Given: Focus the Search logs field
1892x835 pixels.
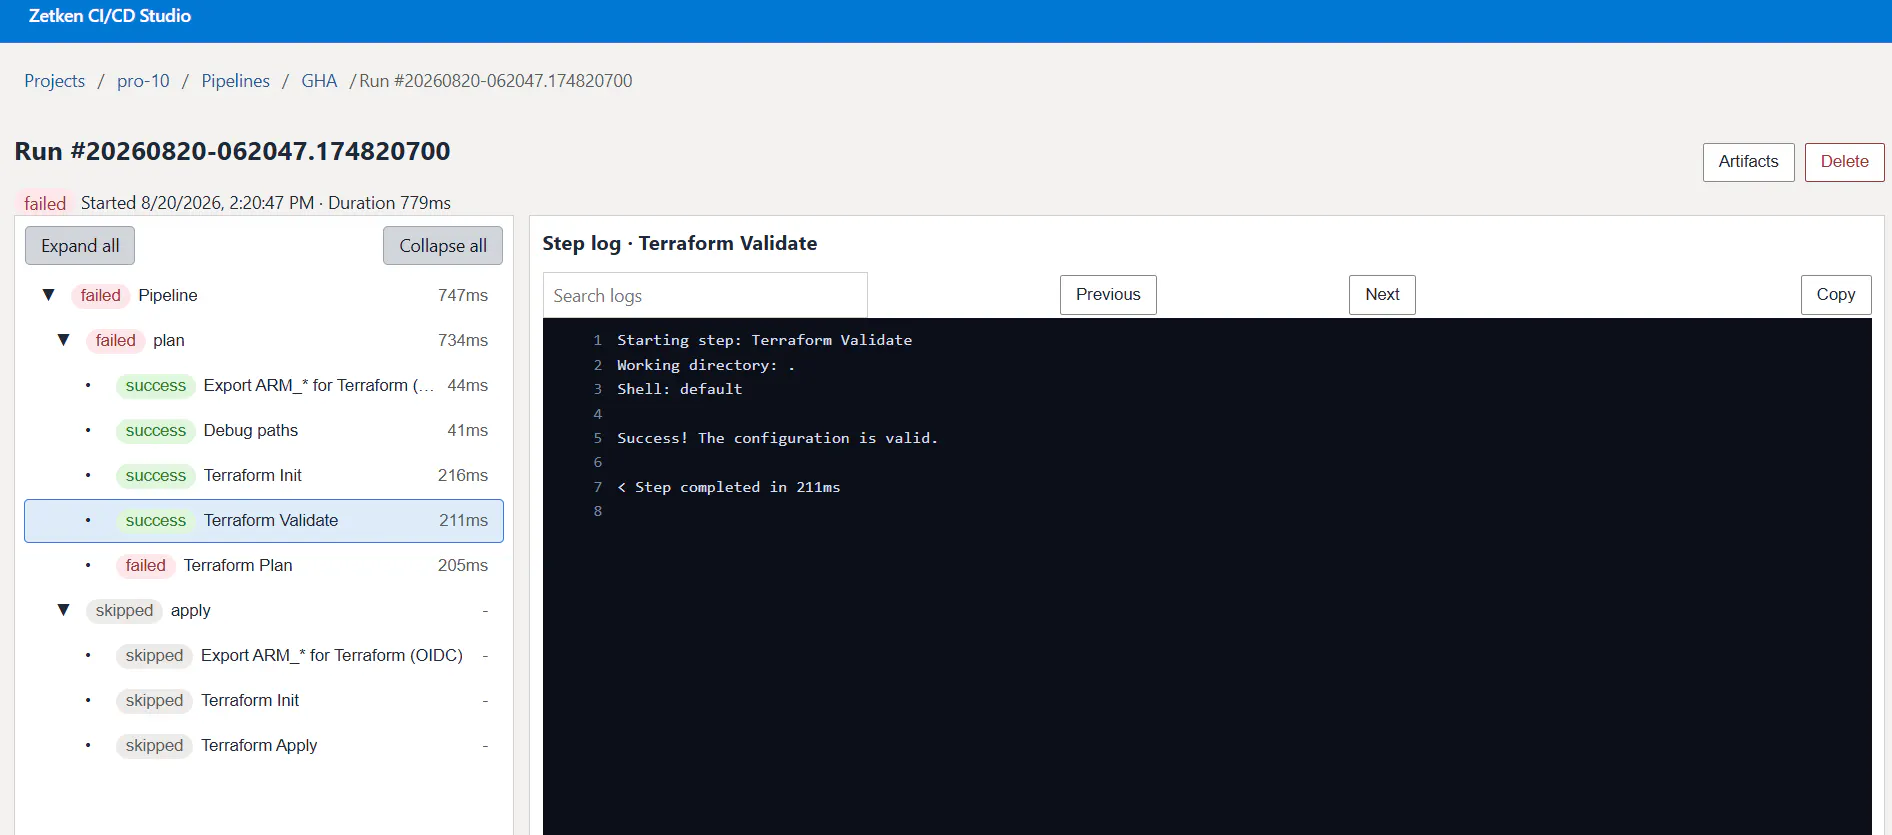Looking at the screenshot, I should [x=705, y=295].
